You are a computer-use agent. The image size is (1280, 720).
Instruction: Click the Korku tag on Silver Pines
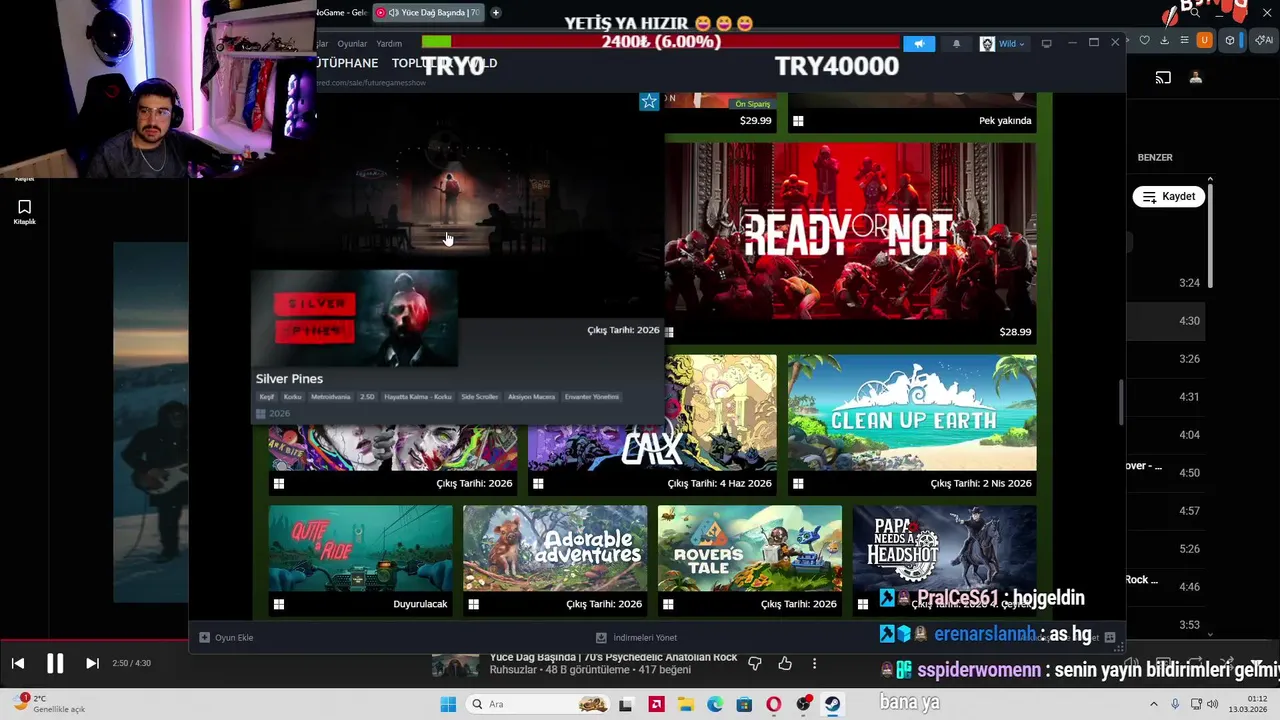coord(292,397)
